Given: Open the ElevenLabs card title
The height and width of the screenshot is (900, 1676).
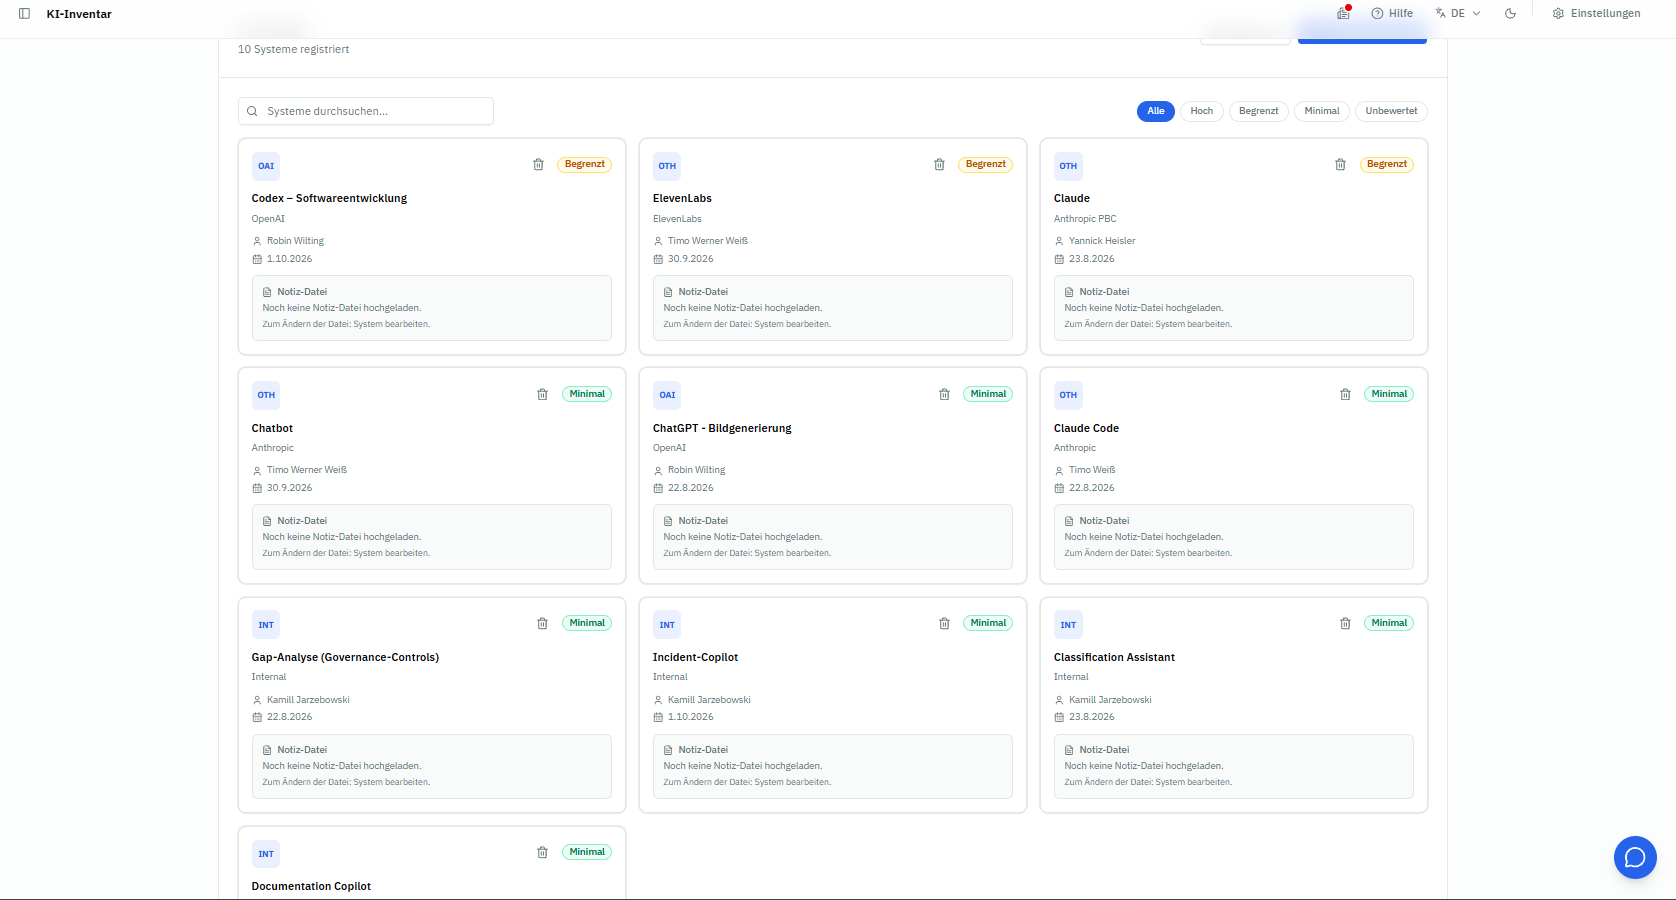Looking at the screenshot, I should (682, 198).
